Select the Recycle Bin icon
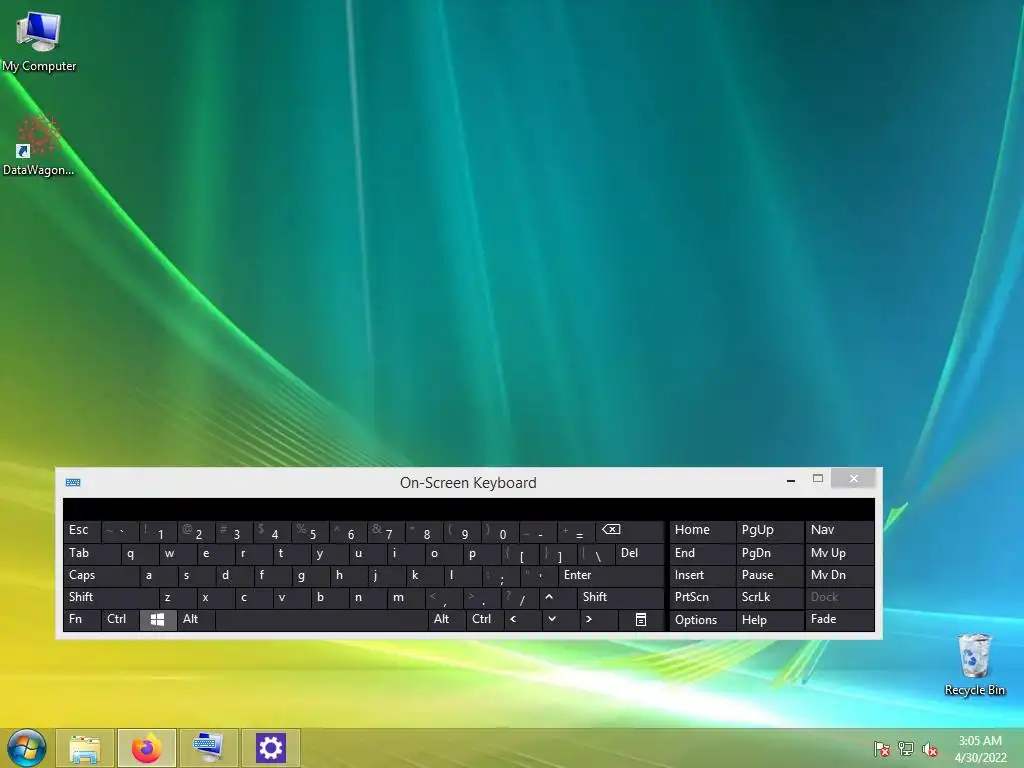The width and height of the screenshot is (1024, 768). (x=974, y=664)
